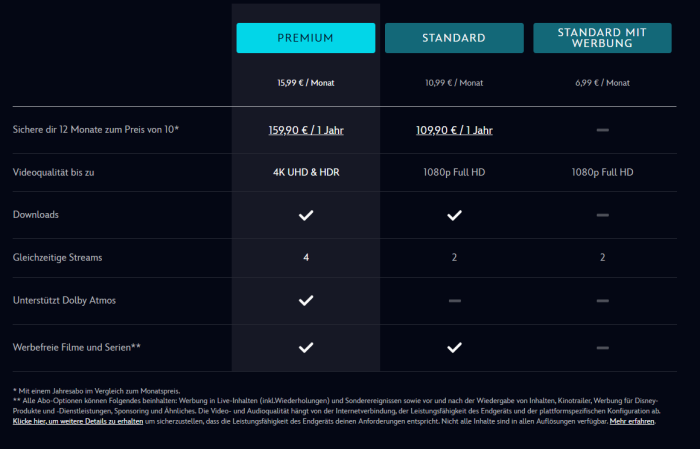Image resolution: width=700 pixels, height=449 pixels.
Task: Pick the Standard mit Werbung plan
Action: point(602,38)
